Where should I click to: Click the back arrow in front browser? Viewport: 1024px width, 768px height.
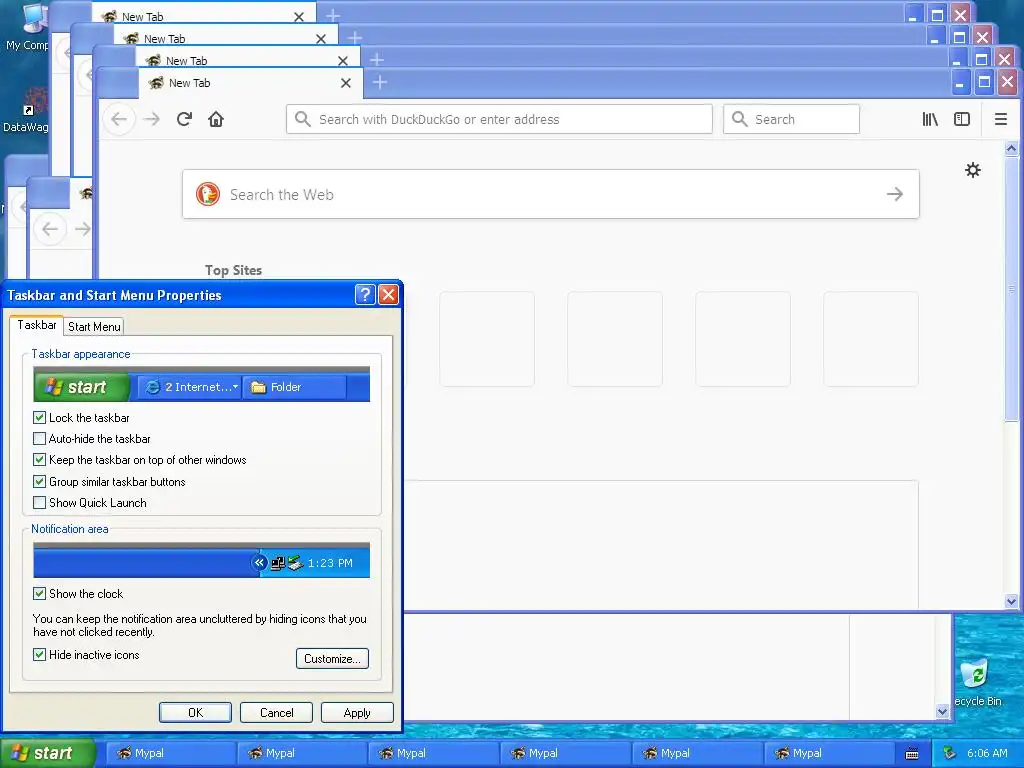tap(119, 119)
